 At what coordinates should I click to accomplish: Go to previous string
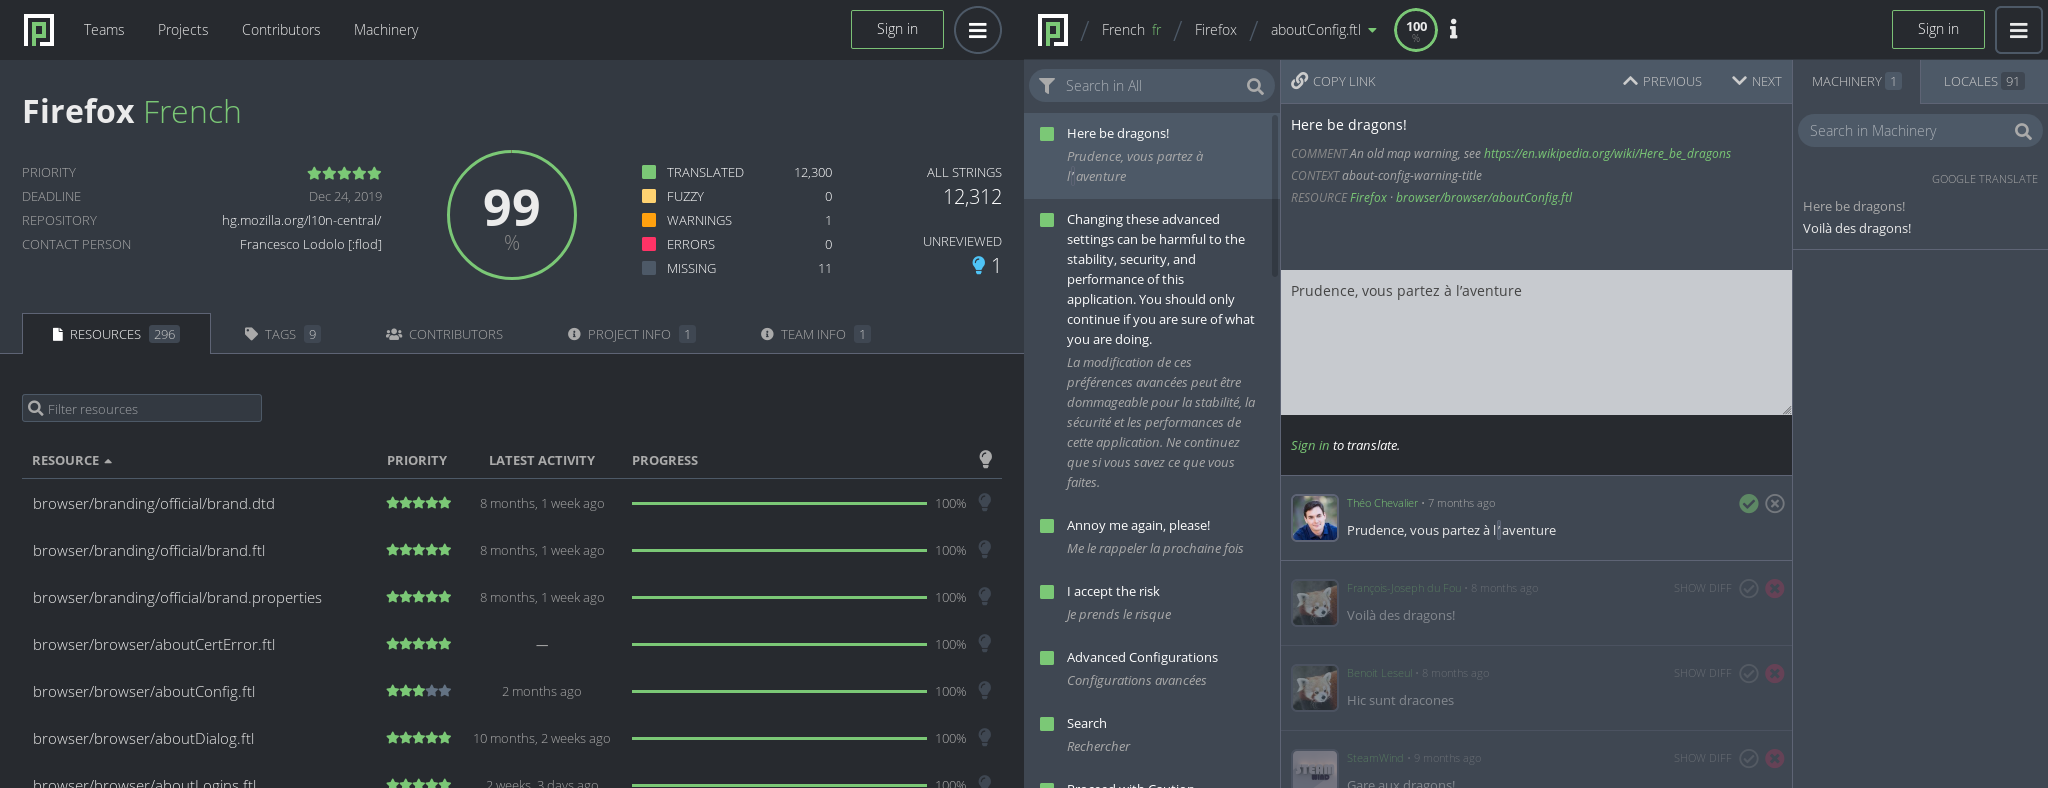coord(1662,81)
